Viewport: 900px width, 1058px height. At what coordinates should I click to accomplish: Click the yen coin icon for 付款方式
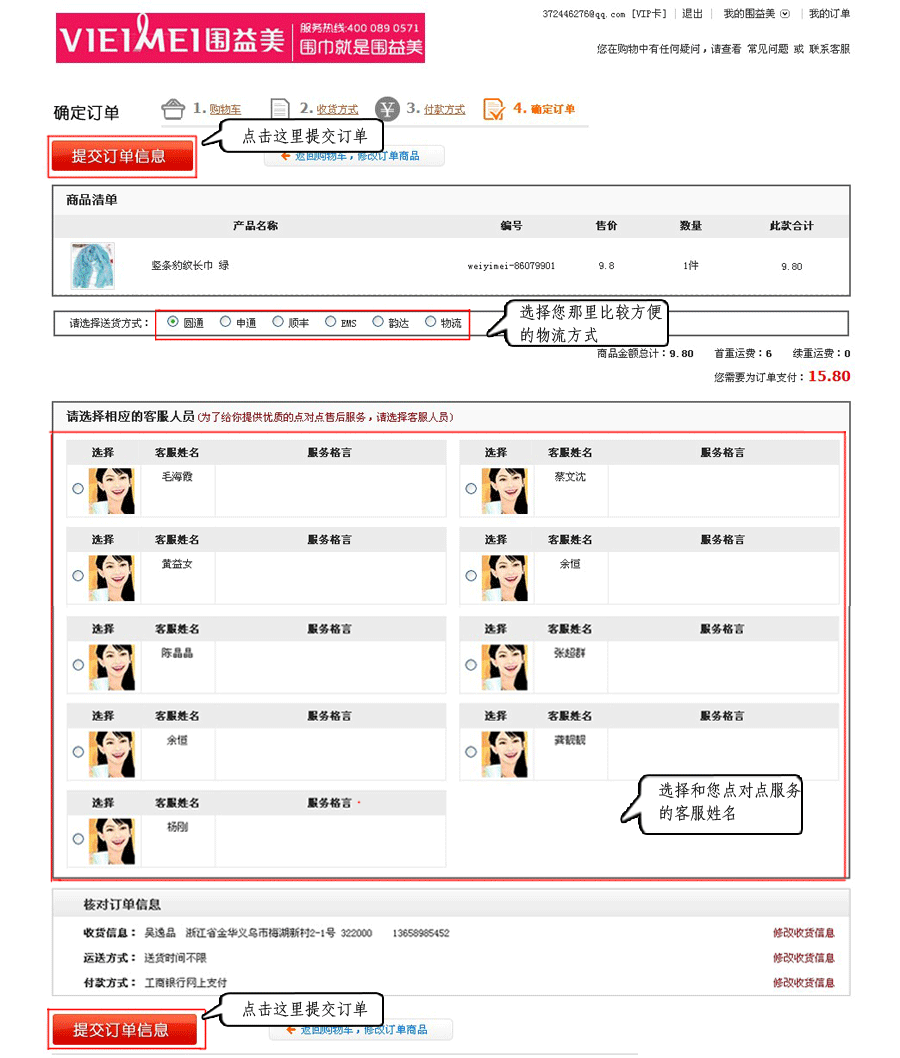[x=387, y=109]
